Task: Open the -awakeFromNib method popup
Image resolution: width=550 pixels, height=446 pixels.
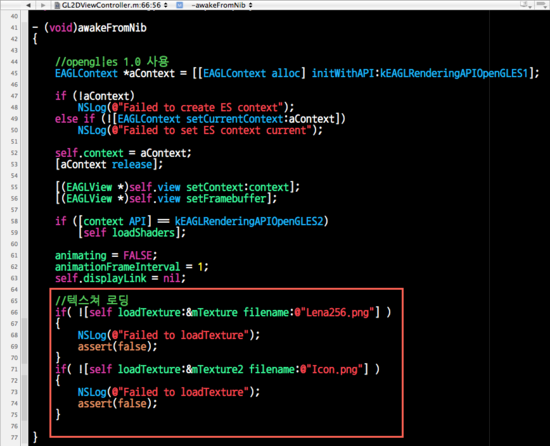Action: tap(222, 5)
